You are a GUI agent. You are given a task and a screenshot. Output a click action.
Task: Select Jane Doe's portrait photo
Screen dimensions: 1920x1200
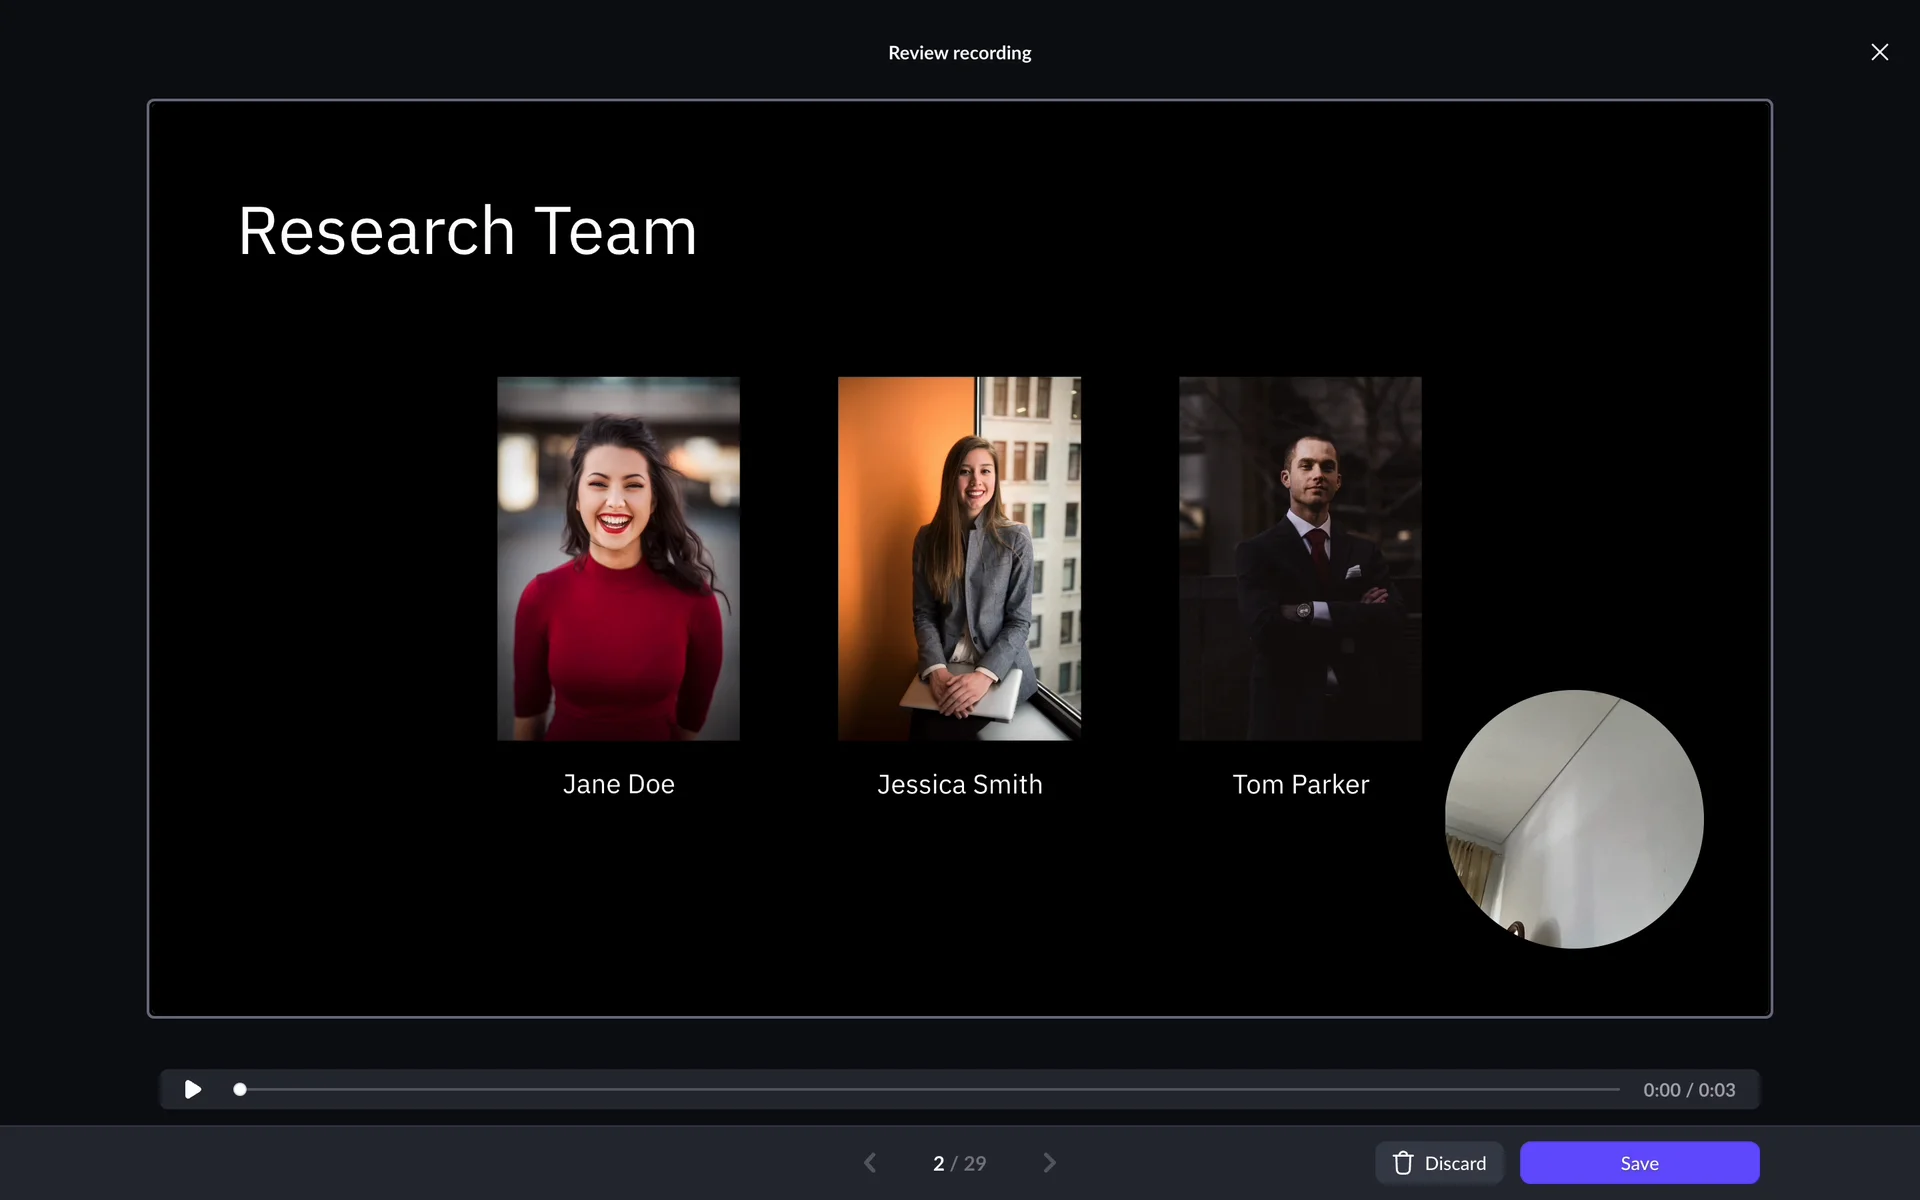point(618,558)
